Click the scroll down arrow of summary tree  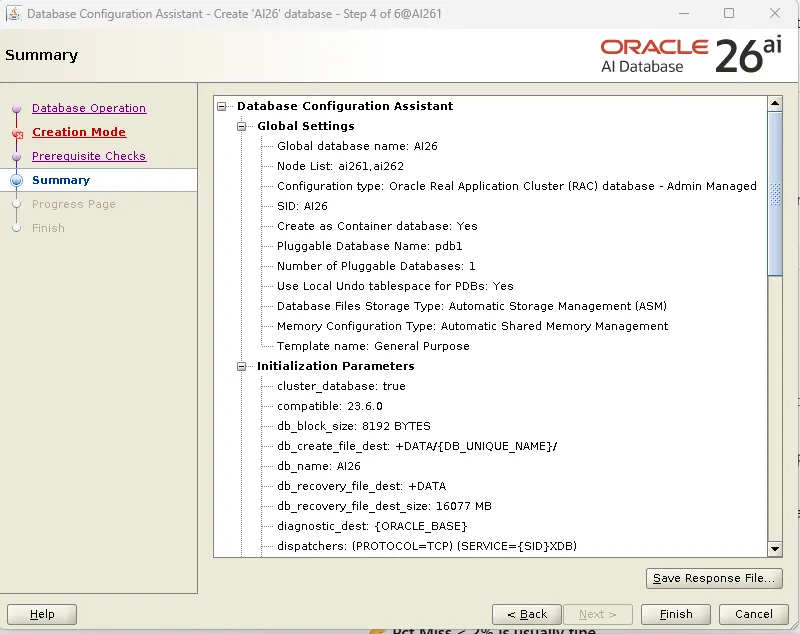(774, 549)
